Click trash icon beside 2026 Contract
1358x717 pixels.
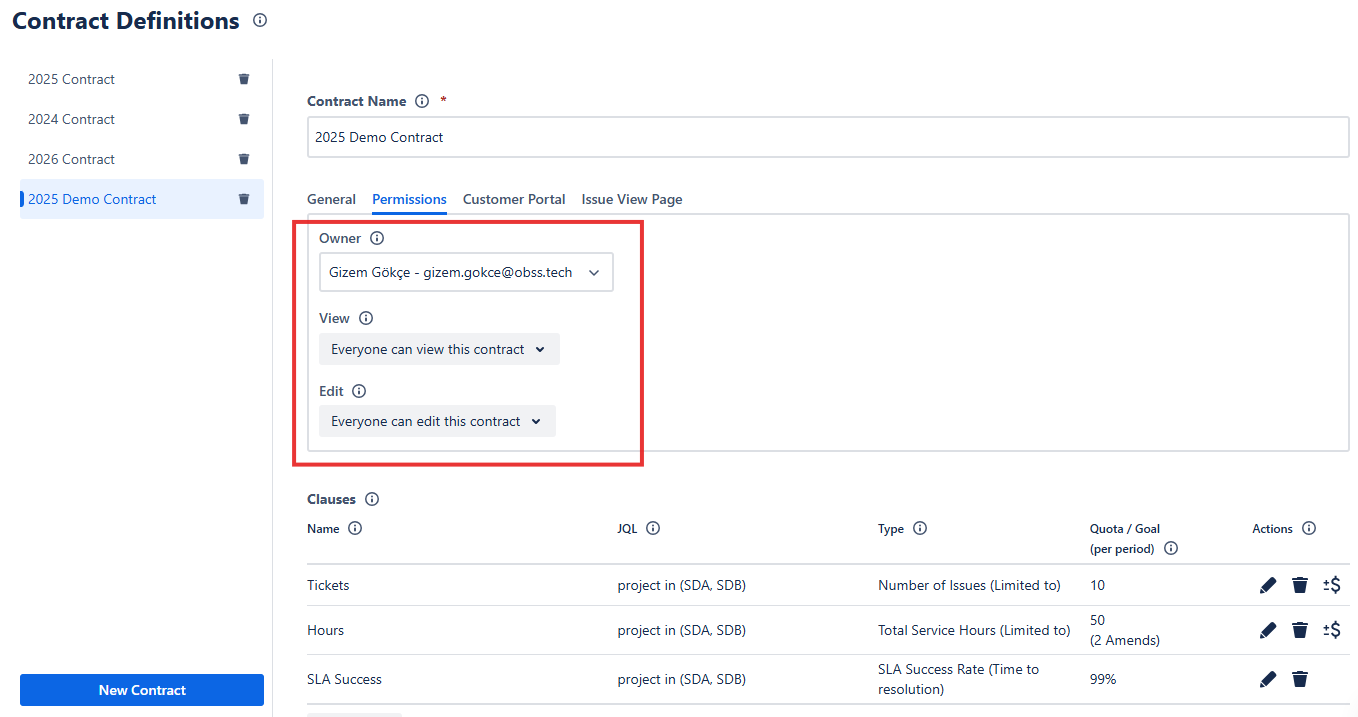pyautogui.click(x=244, y=159)
